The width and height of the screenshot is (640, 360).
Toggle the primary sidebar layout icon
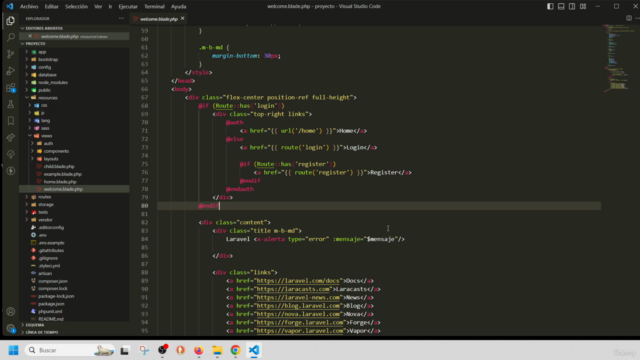[550, 6]
